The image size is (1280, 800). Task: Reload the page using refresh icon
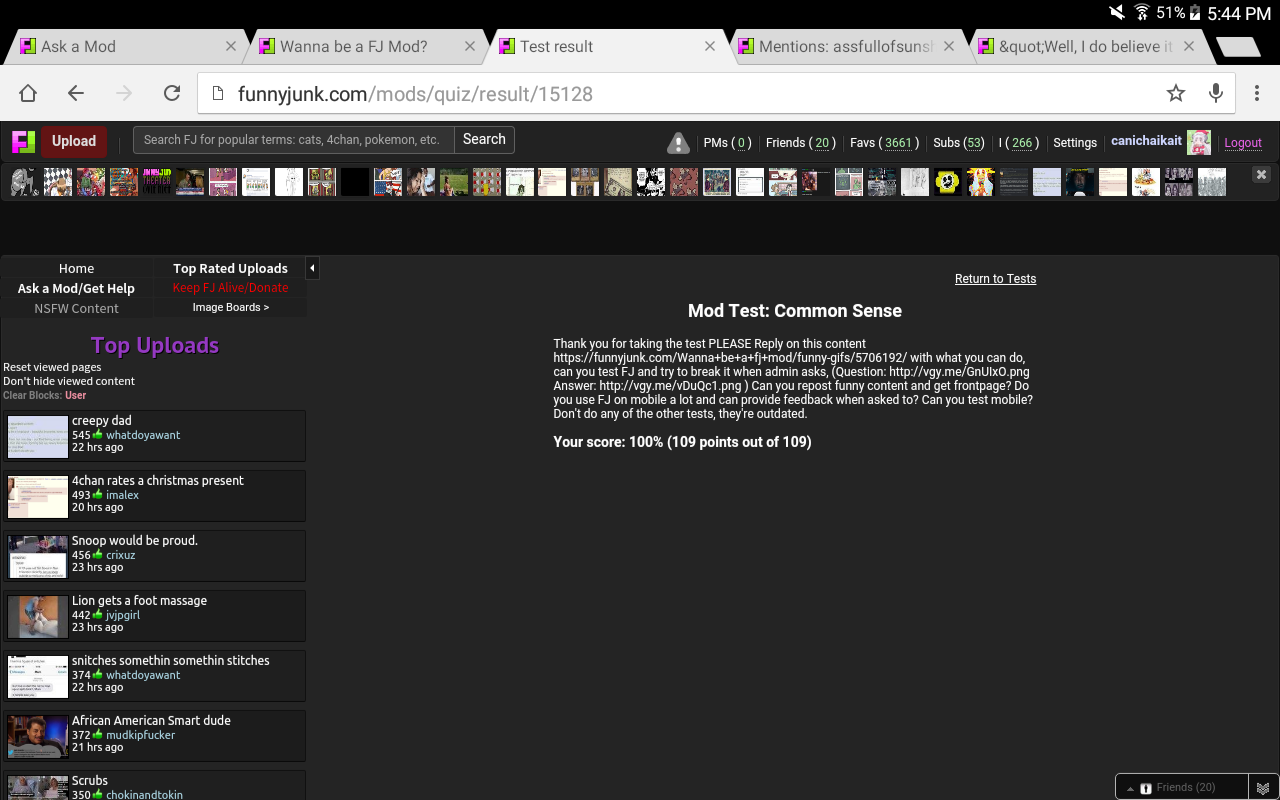[x=172, y=93]
